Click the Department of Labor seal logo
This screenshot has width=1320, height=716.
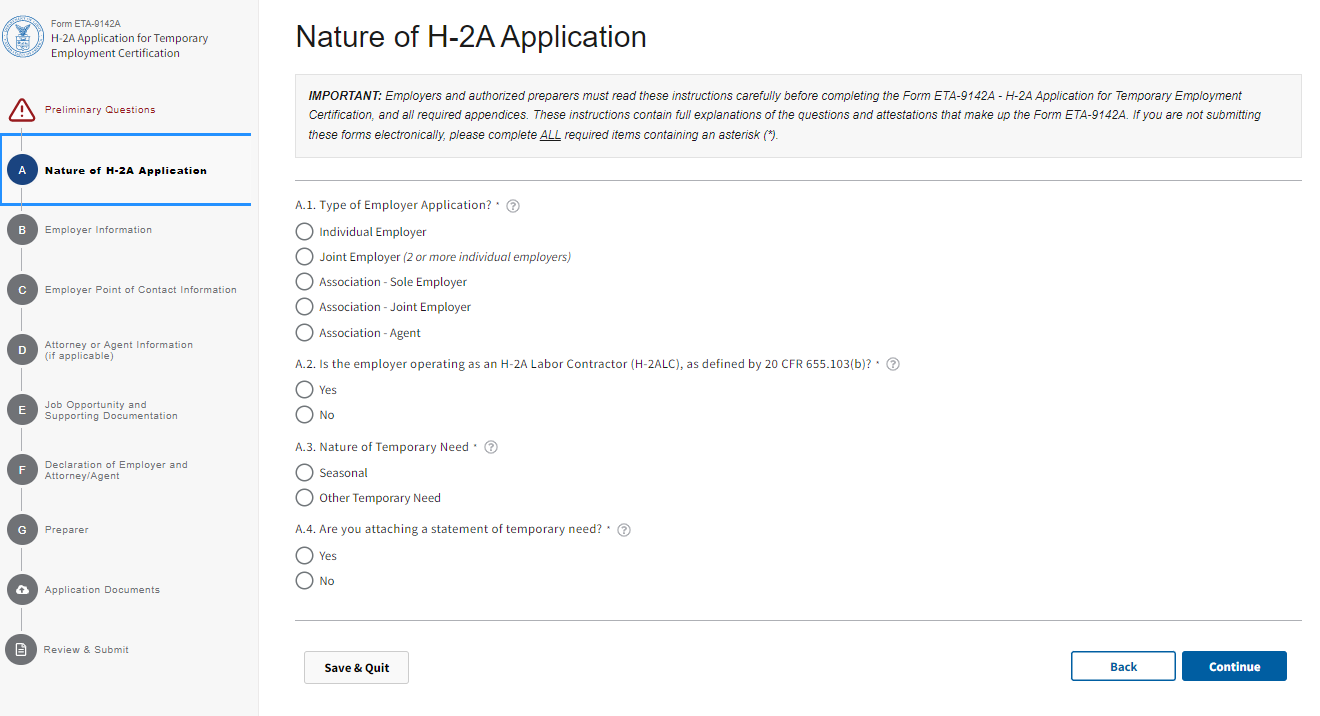[22, 38]
